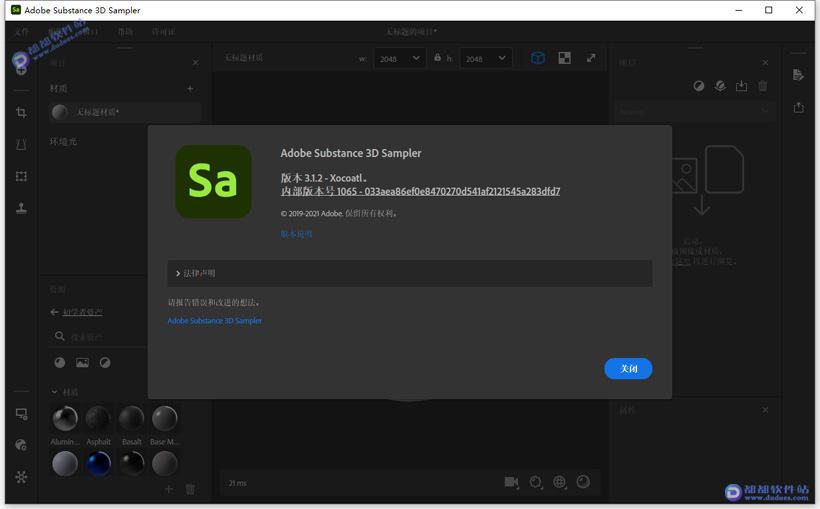Click the export document icon on right sidebar
Viewport: 820px width, 509px height.
(x=798, y=75)
